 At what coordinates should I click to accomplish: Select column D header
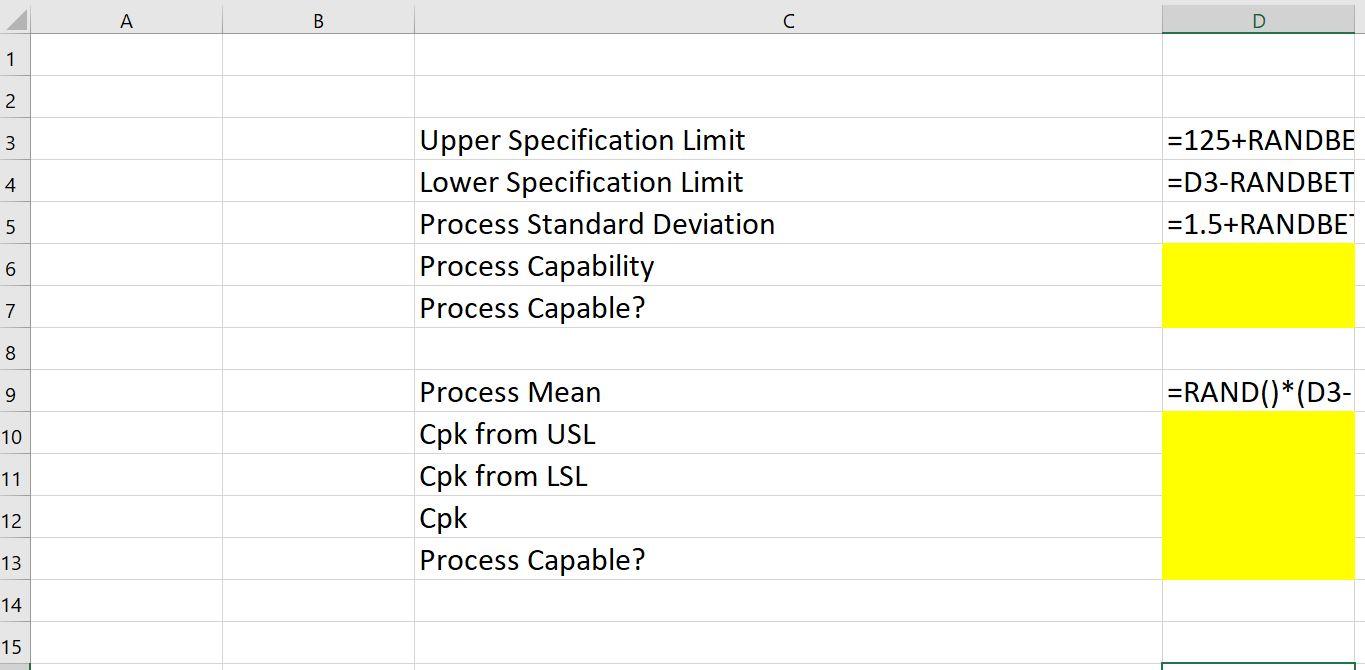1257,19
